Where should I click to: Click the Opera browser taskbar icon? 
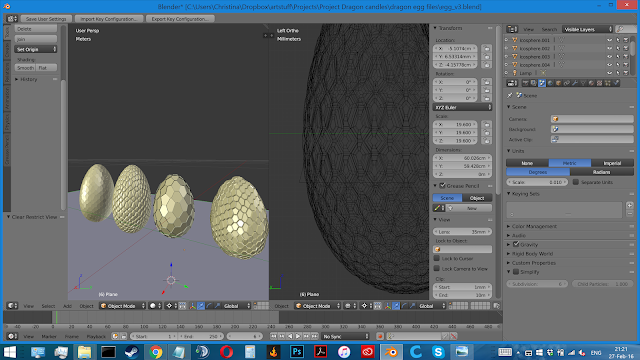coord(226,351)
